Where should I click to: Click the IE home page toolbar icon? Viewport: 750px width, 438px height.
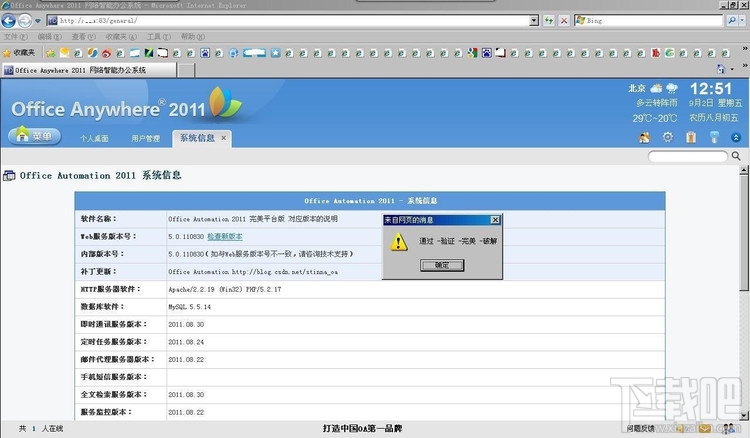click(721, 69)
